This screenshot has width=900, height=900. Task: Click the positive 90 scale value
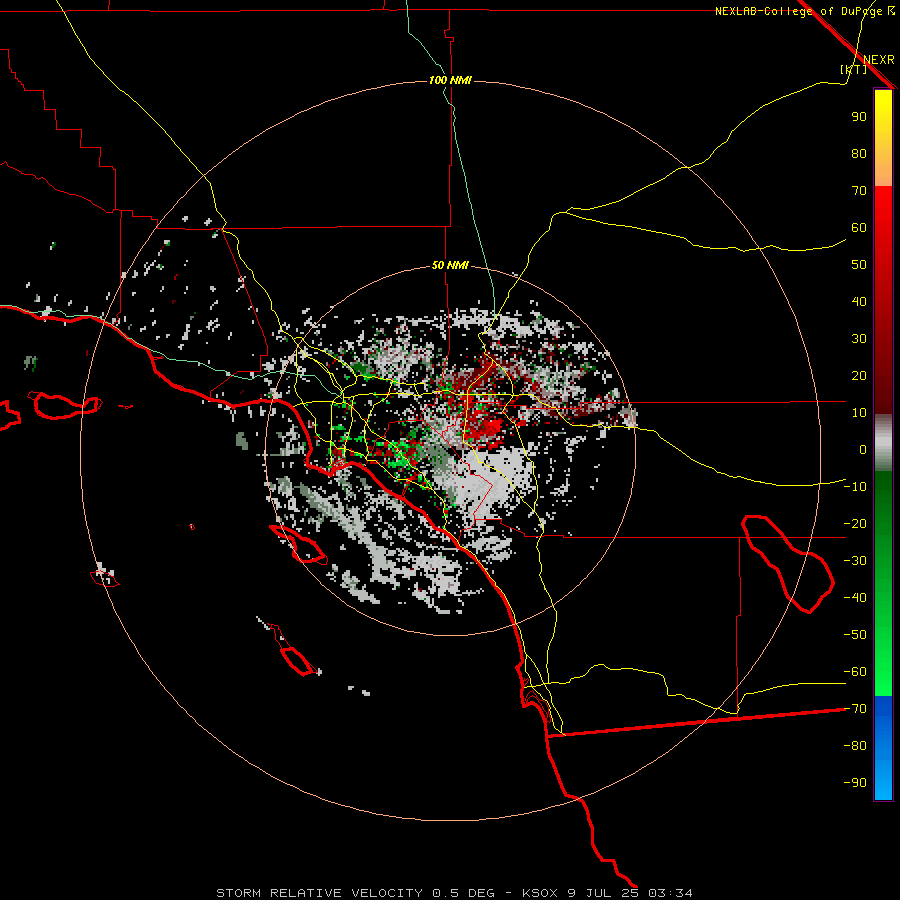point(859,117)
